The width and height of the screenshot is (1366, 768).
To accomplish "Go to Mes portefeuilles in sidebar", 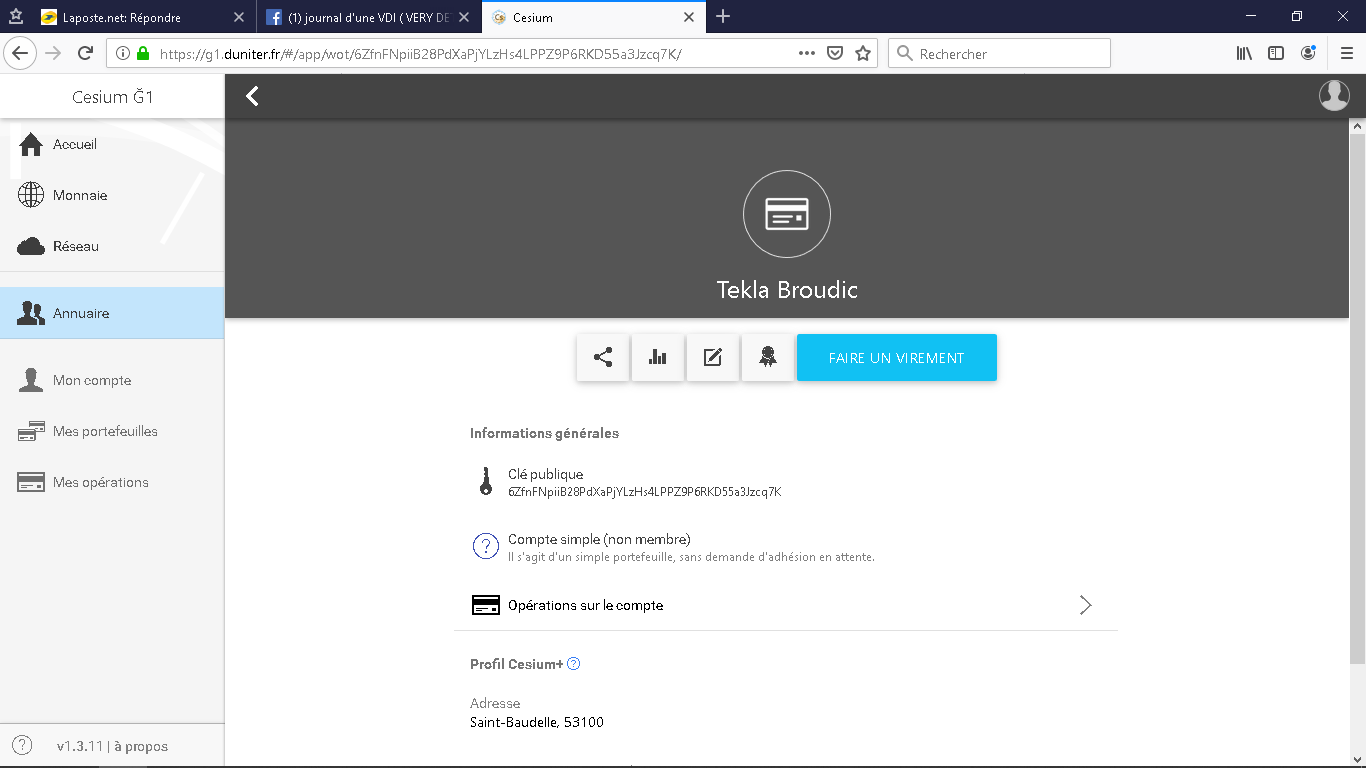I will click(x=105, y=431).
